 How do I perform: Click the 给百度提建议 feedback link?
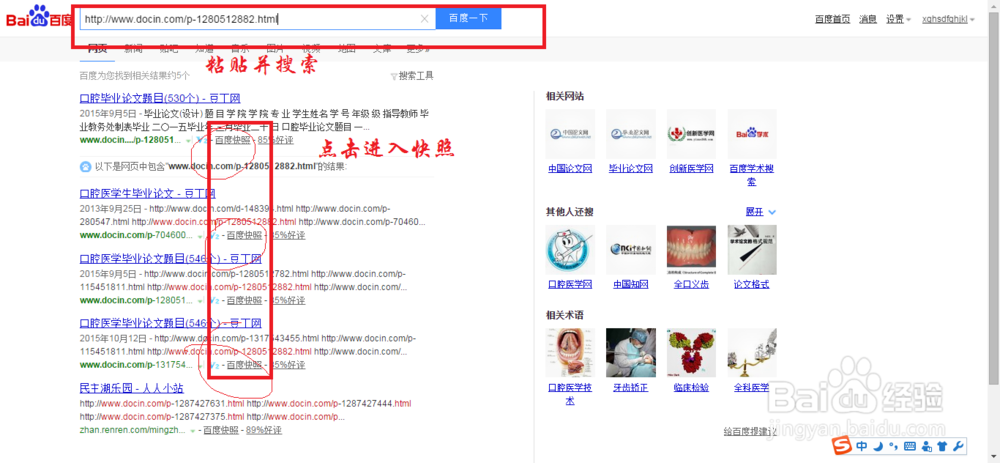[750, 430]
